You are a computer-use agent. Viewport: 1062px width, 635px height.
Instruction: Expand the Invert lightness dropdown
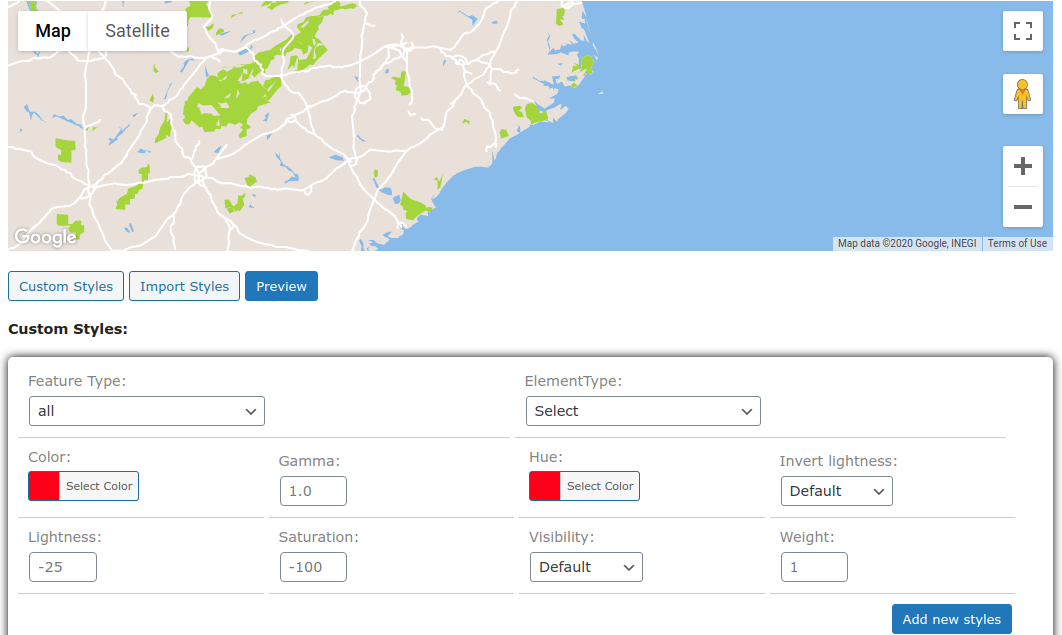click(x=836, y=490)
